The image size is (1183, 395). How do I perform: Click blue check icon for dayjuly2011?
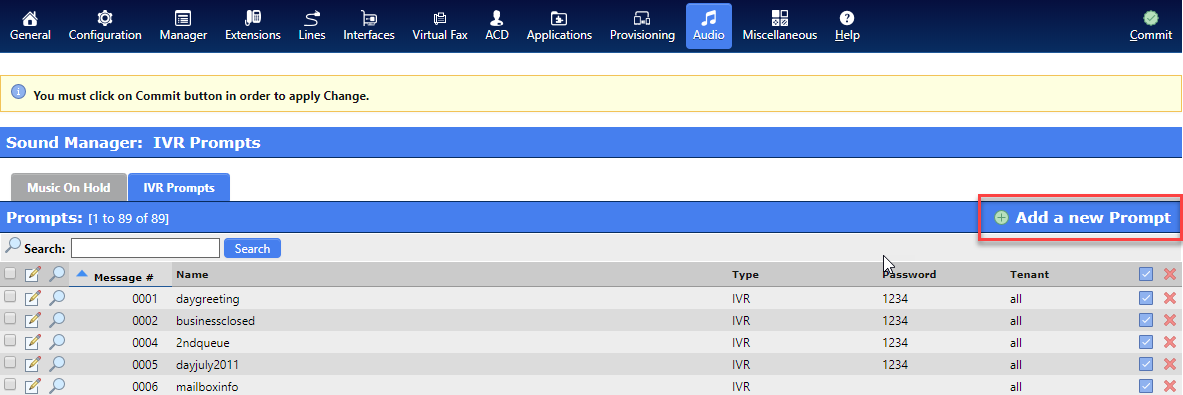pyautogui.click(x=1146, y=364)
